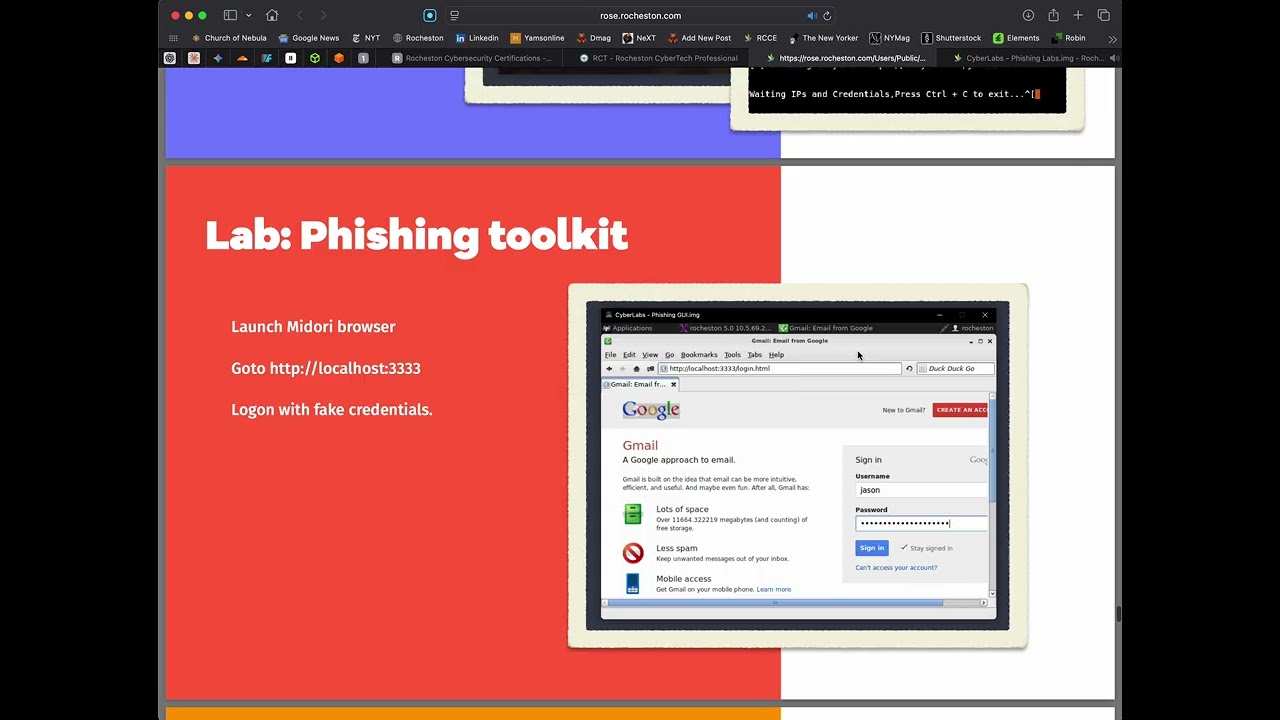
Task: Navigate back with the Safari back arrow
Action: tap(299, 15)
